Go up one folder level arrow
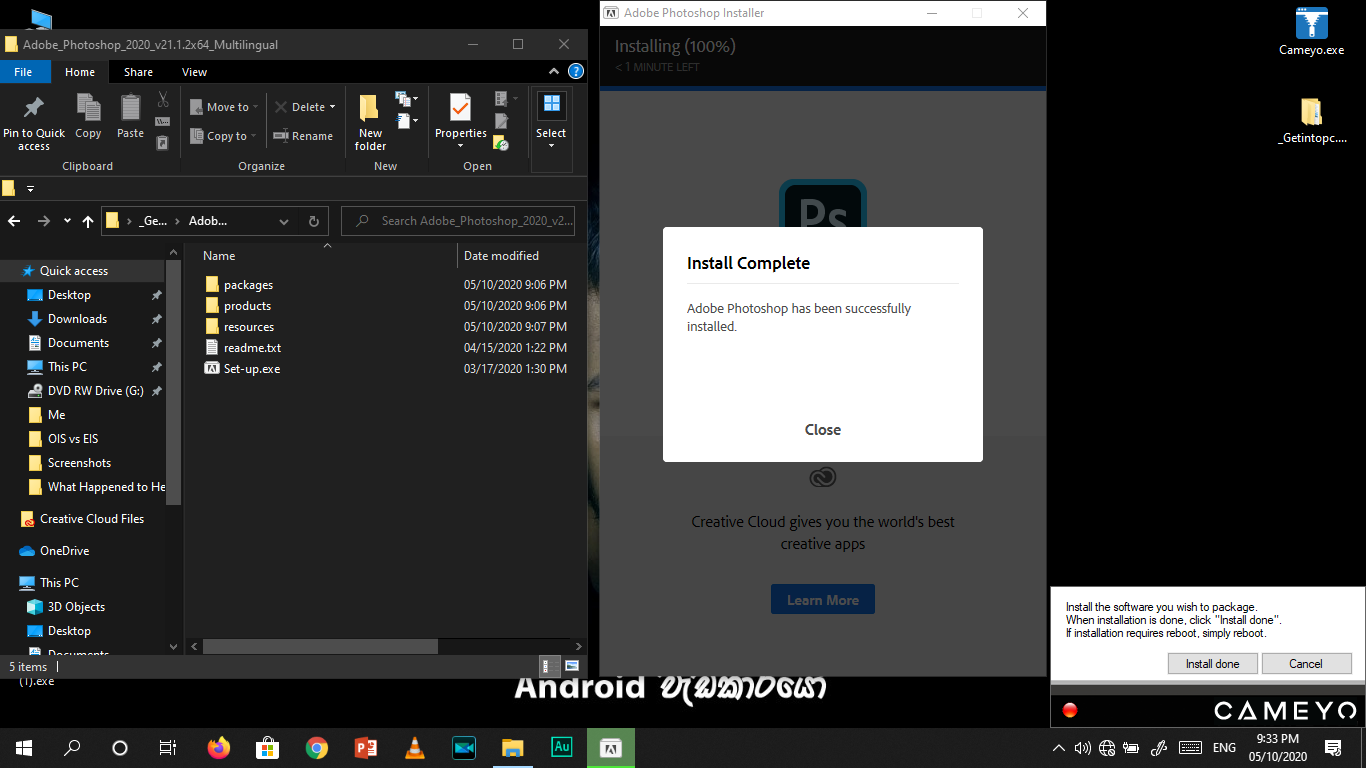 click(x=88, y=221)
